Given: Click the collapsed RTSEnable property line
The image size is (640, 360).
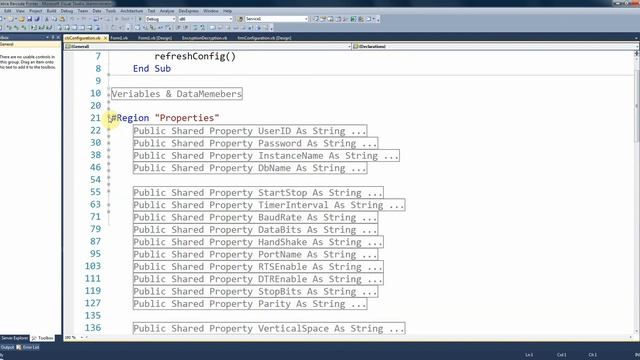Looking at the screenshot, I should [x=258, y=267].
